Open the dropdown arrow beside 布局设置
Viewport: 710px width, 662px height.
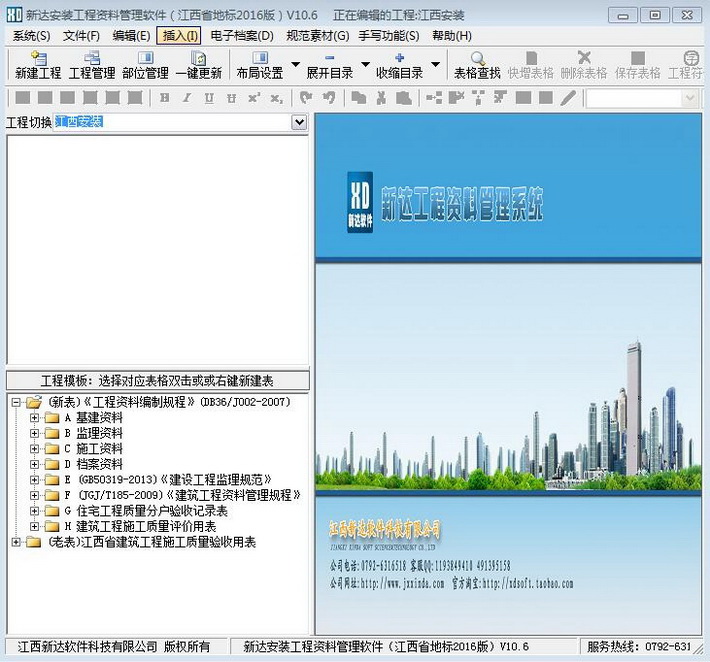point(295,65)
